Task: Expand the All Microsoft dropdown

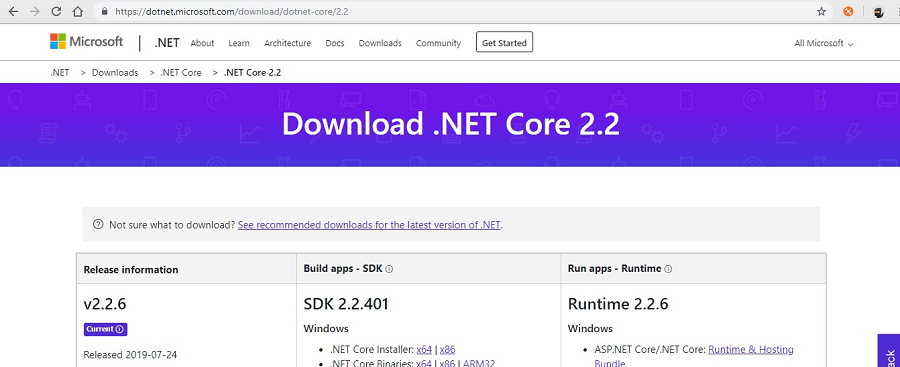Action: [x=824, y=43]
